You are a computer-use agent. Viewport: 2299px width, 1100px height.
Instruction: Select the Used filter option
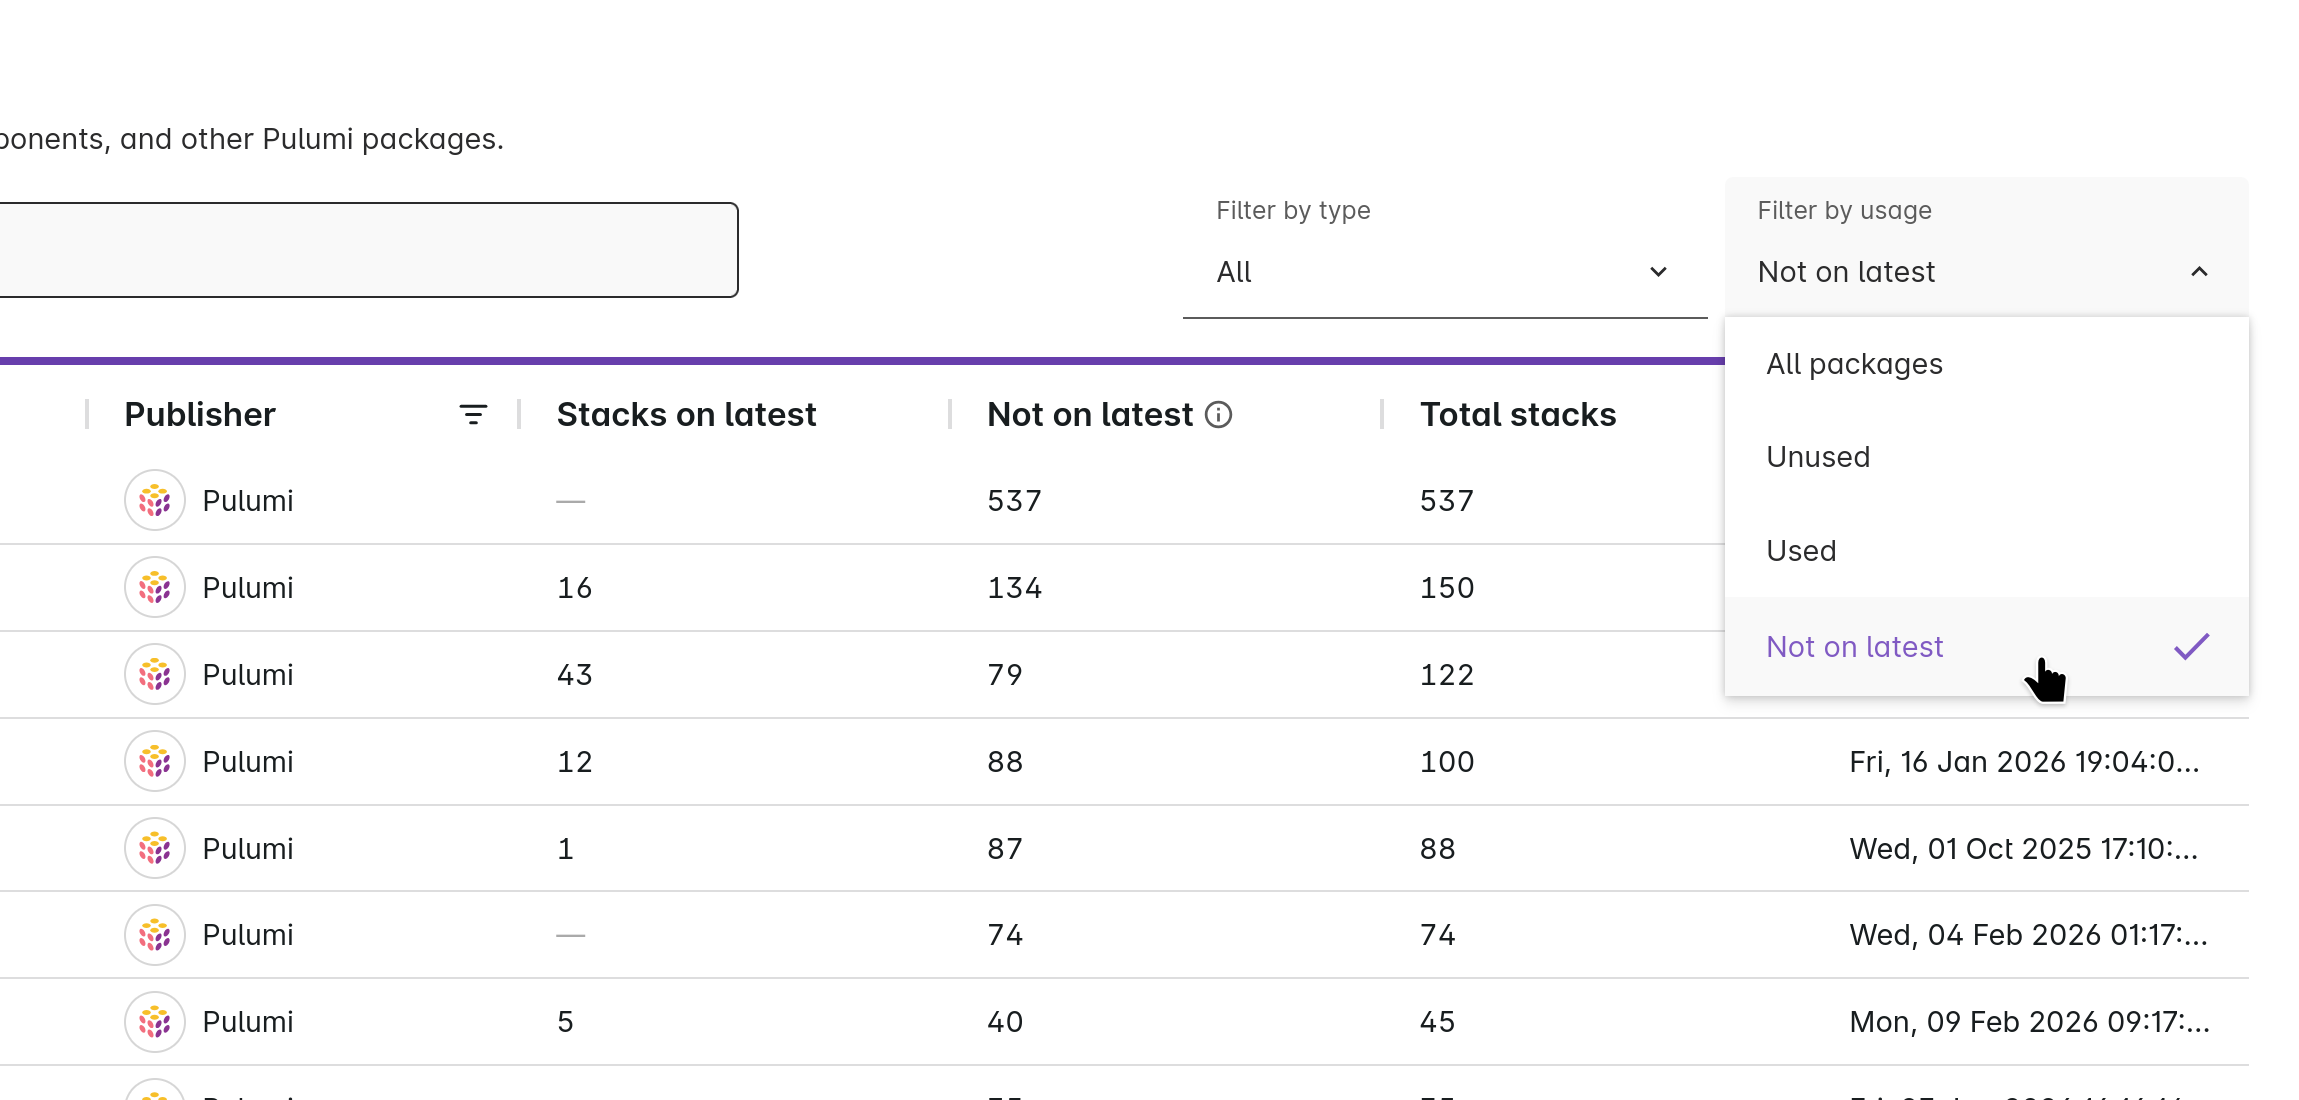[x=1801, y=551]
